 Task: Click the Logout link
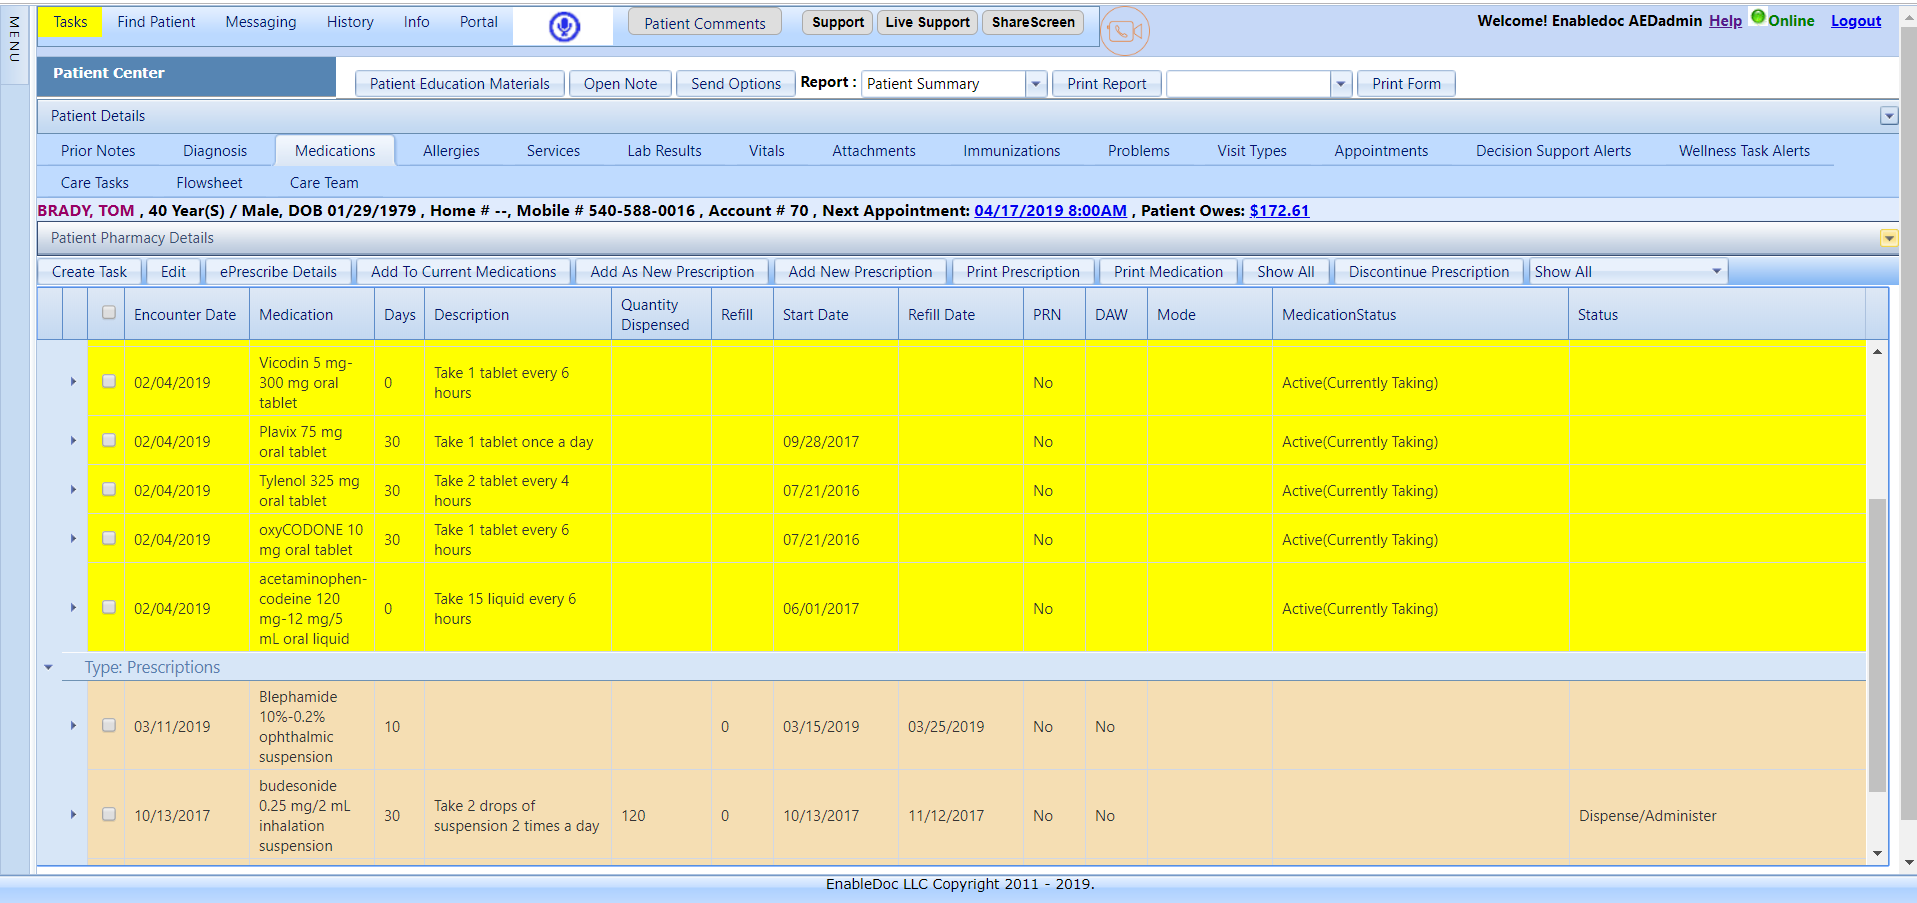tap(1856, 21)
